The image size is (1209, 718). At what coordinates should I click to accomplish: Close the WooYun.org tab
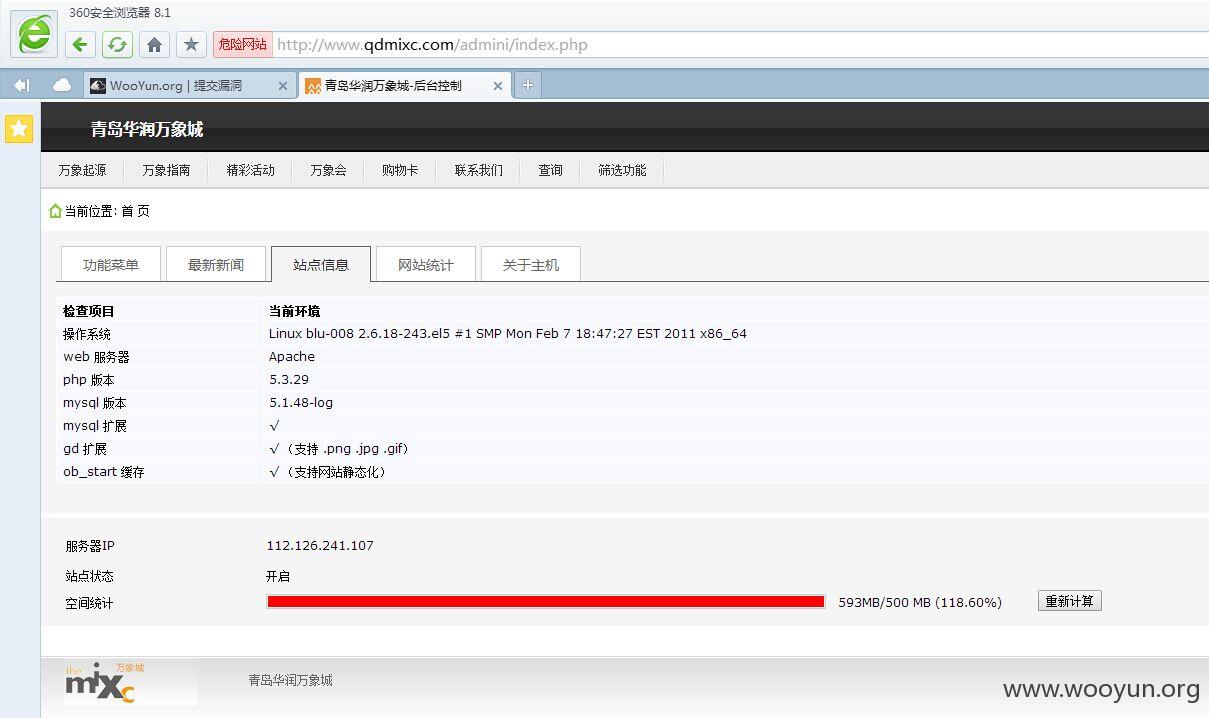coord(282,86)
